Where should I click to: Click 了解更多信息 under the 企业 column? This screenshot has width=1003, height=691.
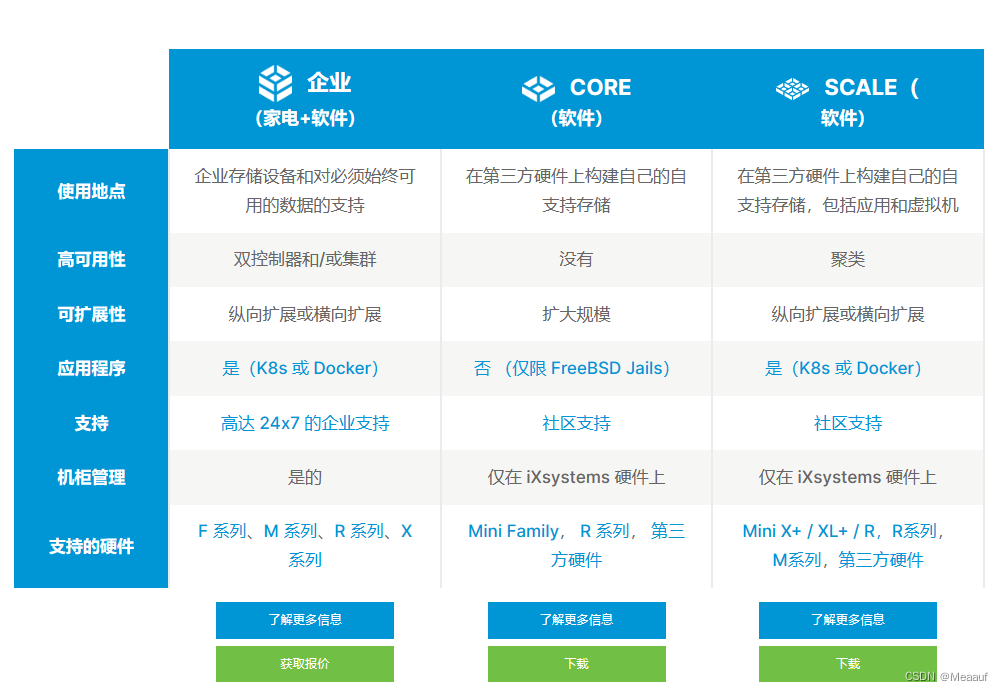(x=304, y=620)
